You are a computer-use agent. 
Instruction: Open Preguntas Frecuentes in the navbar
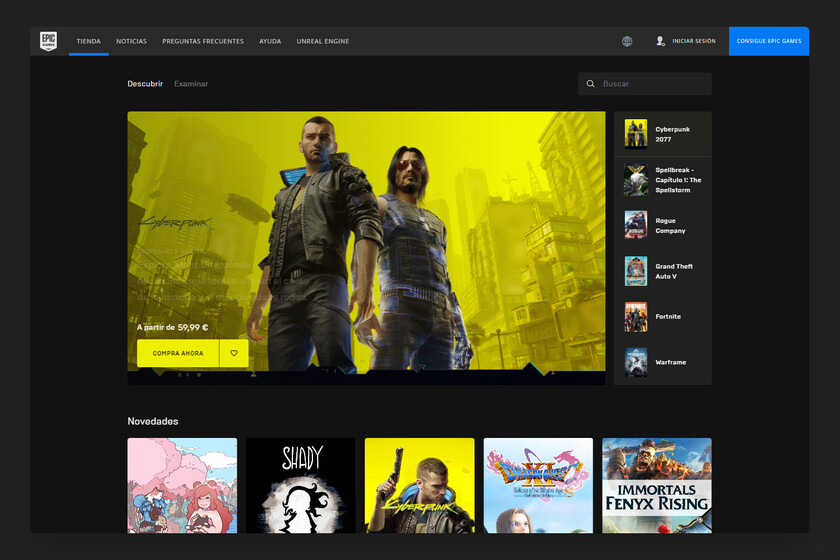tap(203, 41)
